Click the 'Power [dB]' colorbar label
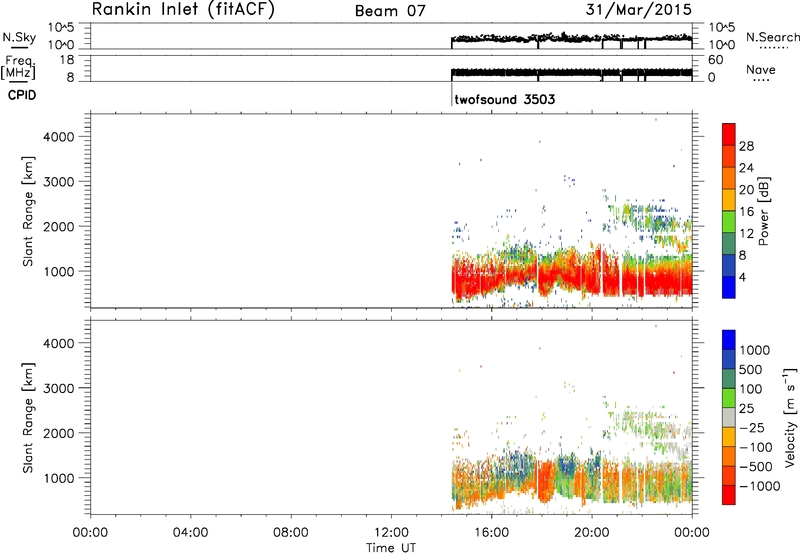Screen dimensions: 800x554 coord(763,211)
